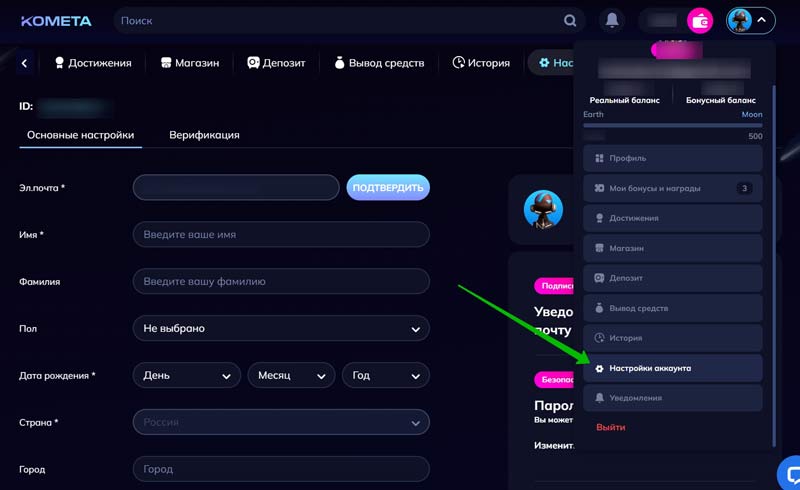The height and width of the screenshot is (490, 800).
Task: Open Вывод средств in the top navigation
Action: click(x=378, y=63)
